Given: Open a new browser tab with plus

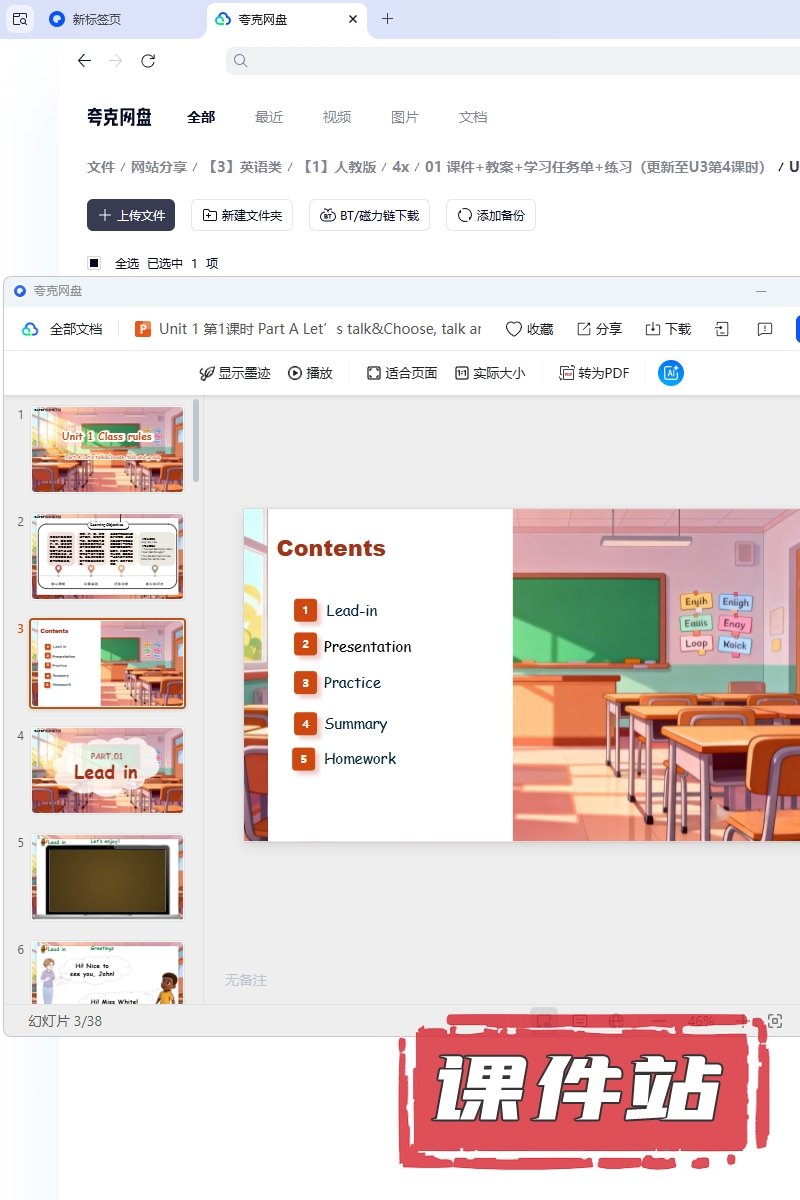Looking at the screenshot, I should pos(388,19).
